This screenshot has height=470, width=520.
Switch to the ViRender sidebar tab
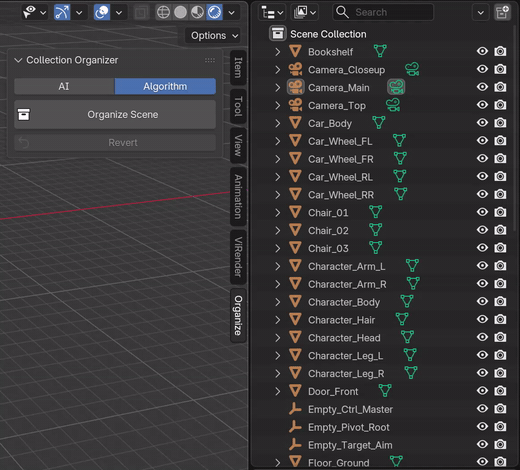[x=238, y=257]
